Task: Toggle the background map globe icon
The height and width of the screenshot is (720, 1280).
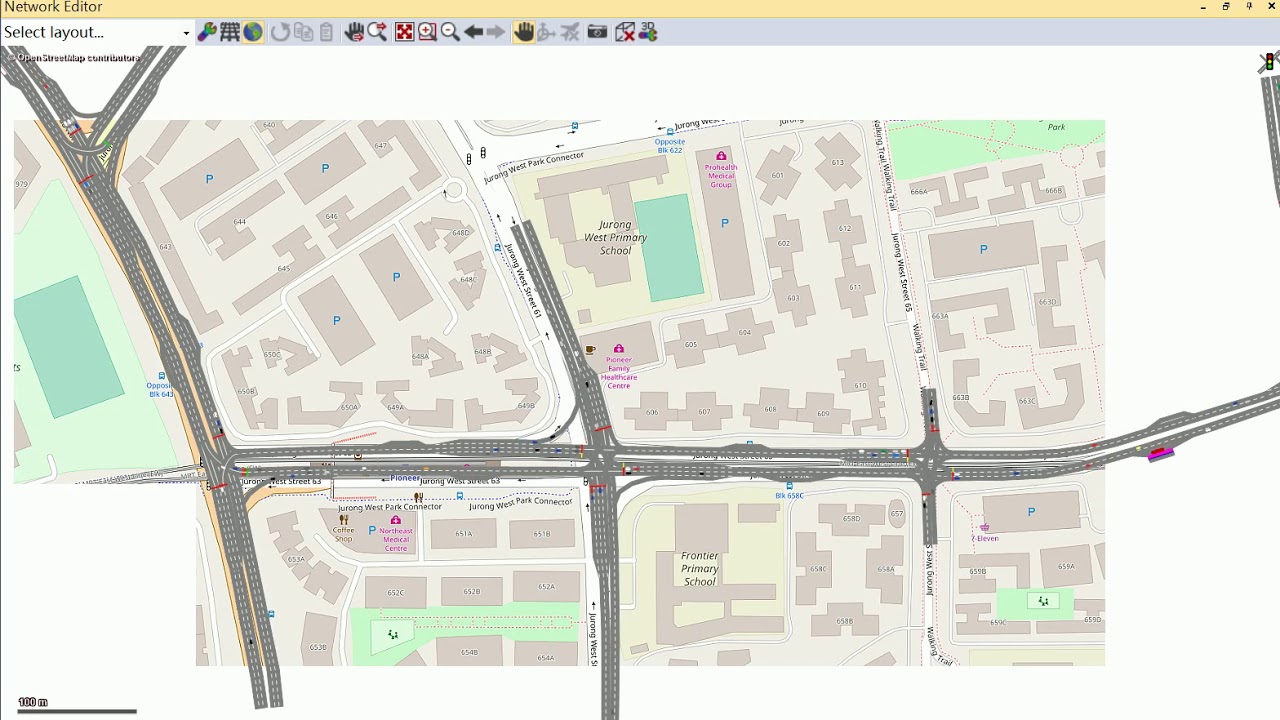Action: 253,32
